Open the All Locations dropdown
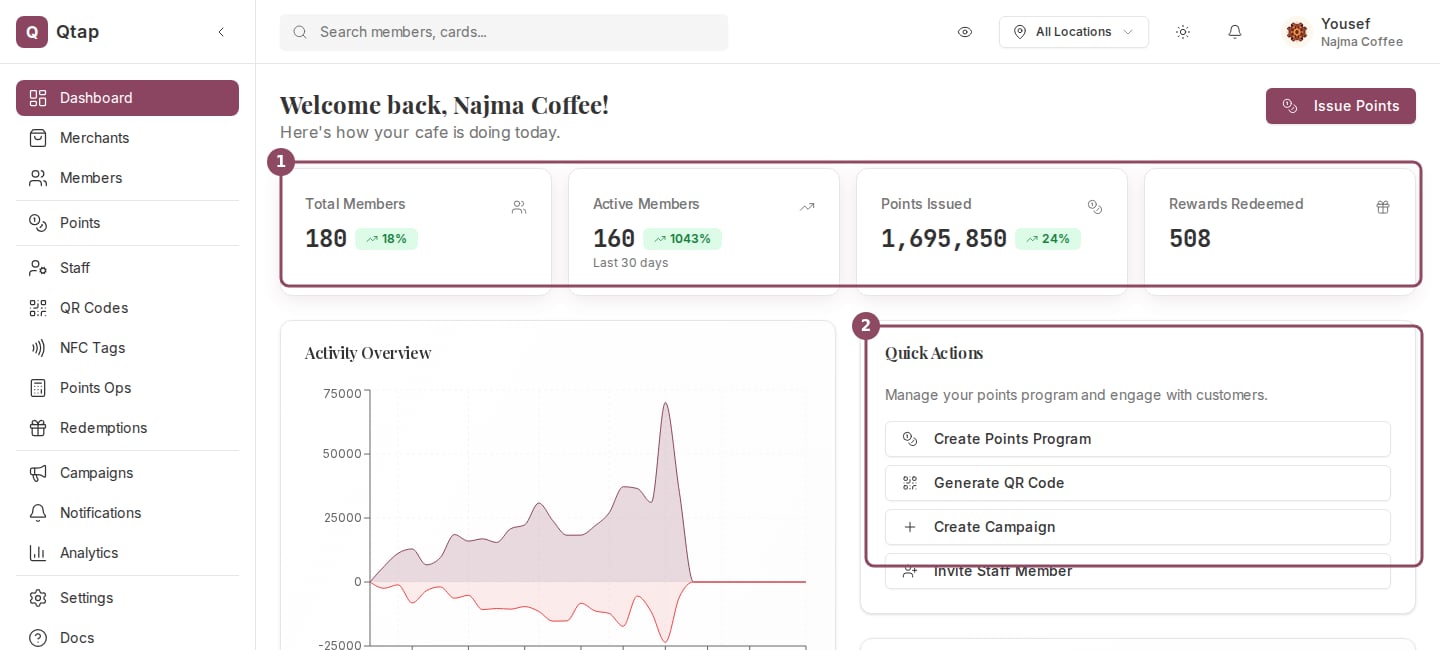Screen dimensions: 1440x650 tap(1074, 32)
